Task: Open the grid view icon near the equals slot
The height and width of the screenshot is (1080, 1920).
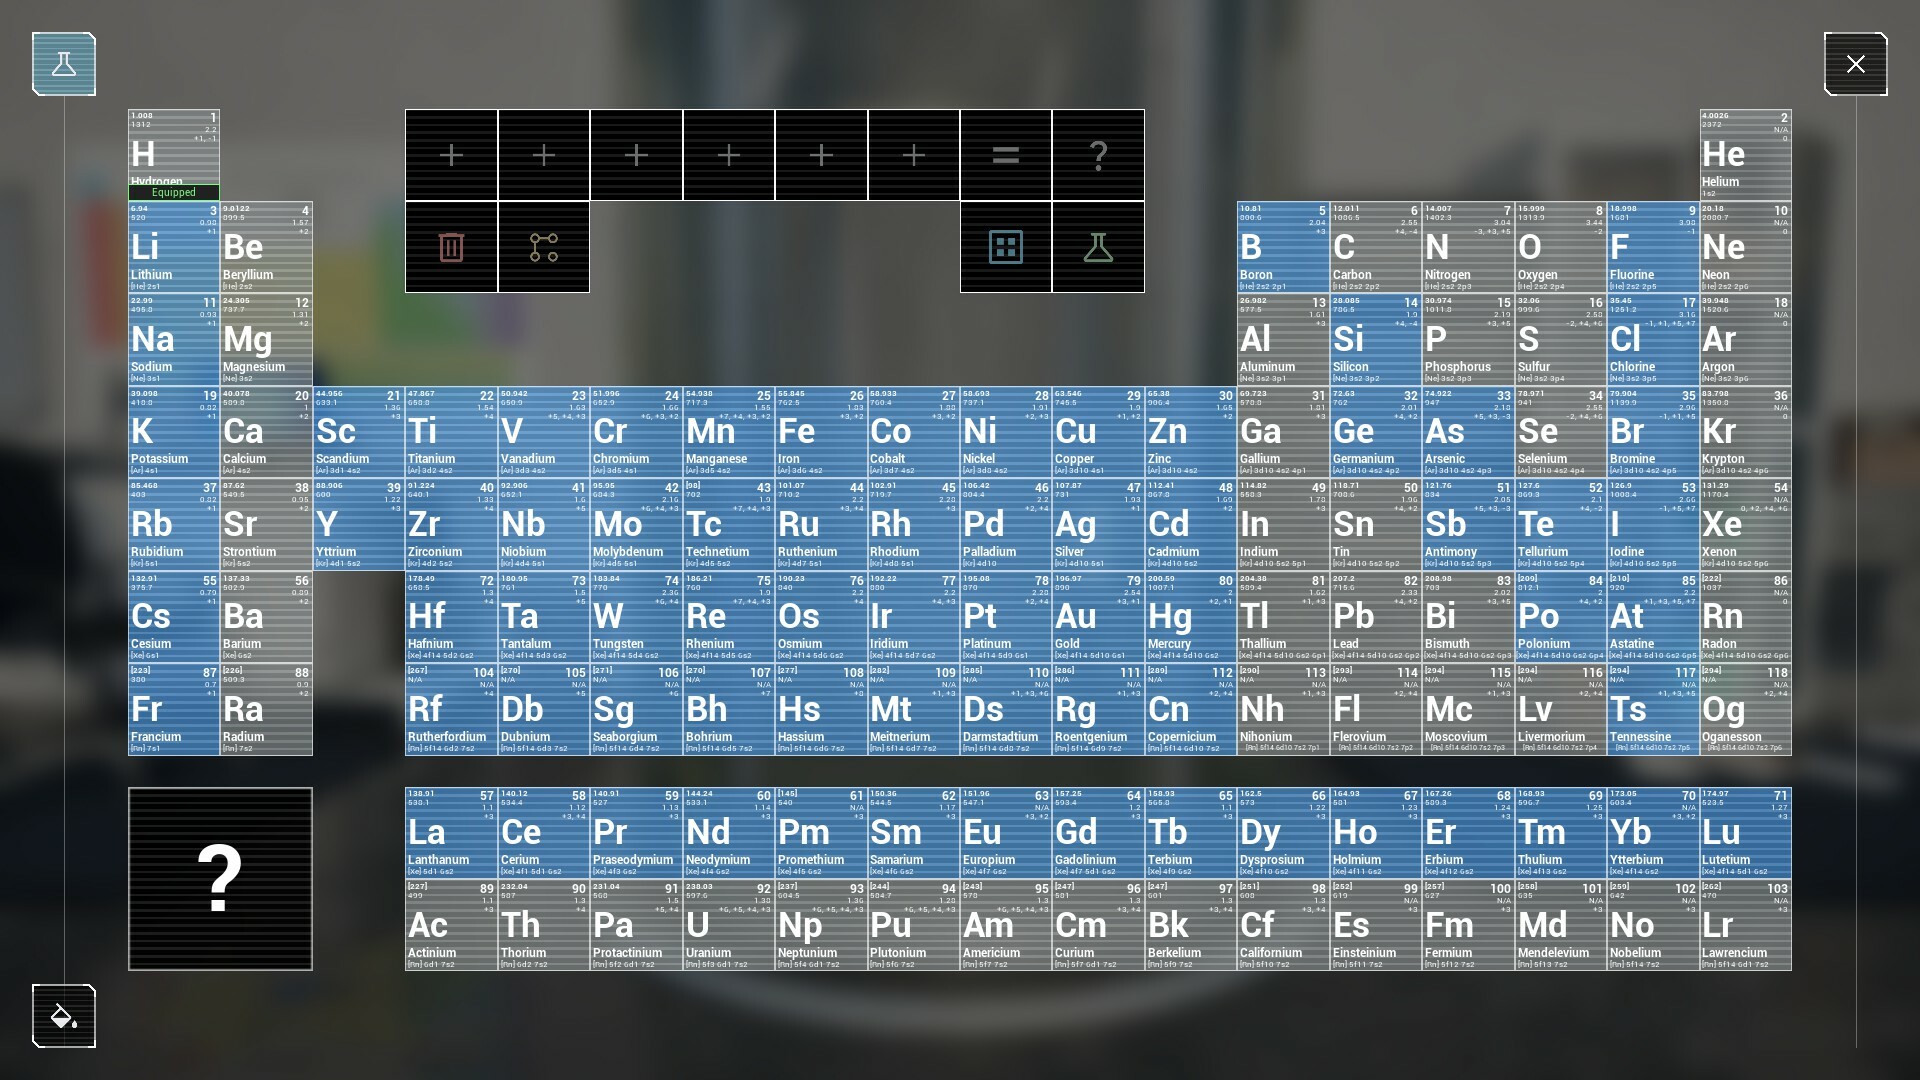Action: 1005,247
